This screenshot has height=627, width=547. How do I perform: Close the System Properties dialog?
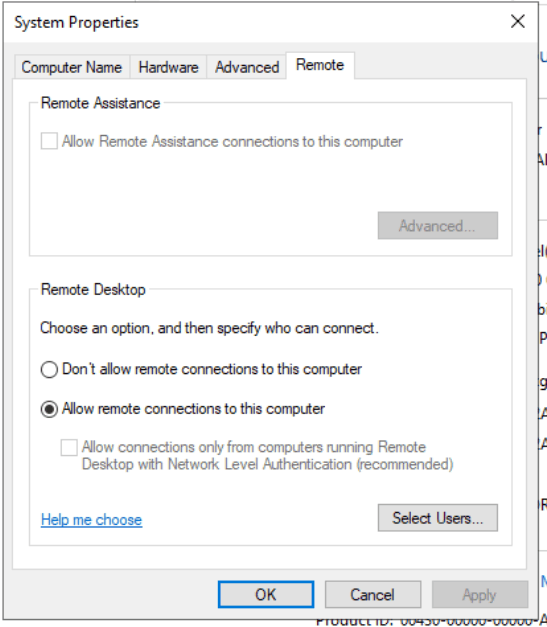tap(518, 22)
